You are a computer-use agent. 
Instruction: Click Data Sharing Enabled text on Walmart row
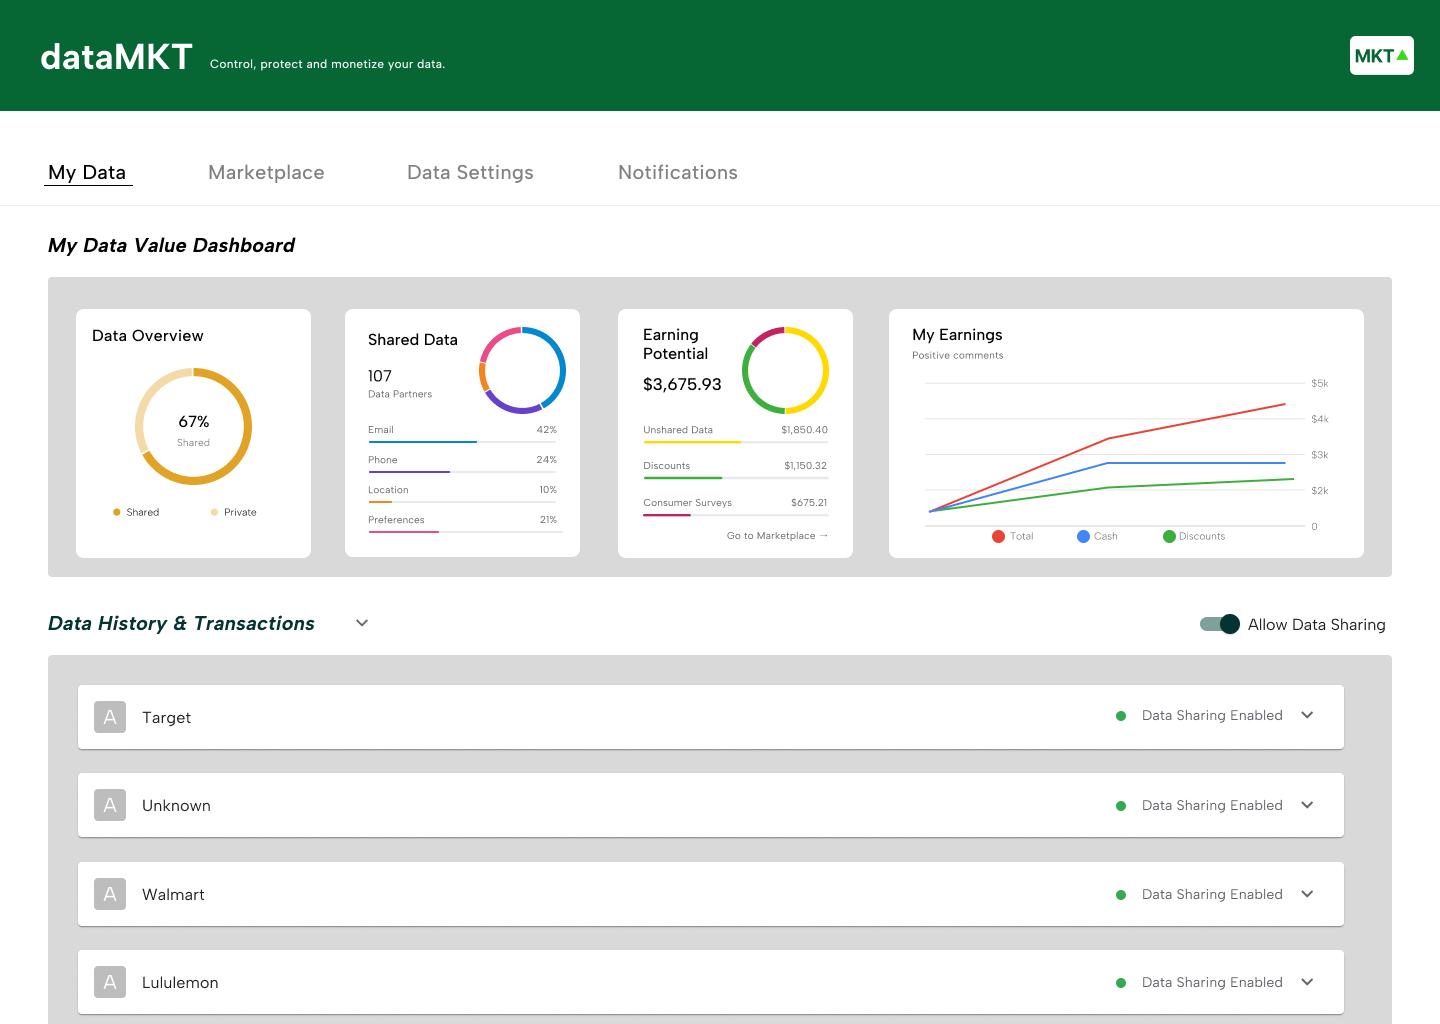coord(1212,894)
